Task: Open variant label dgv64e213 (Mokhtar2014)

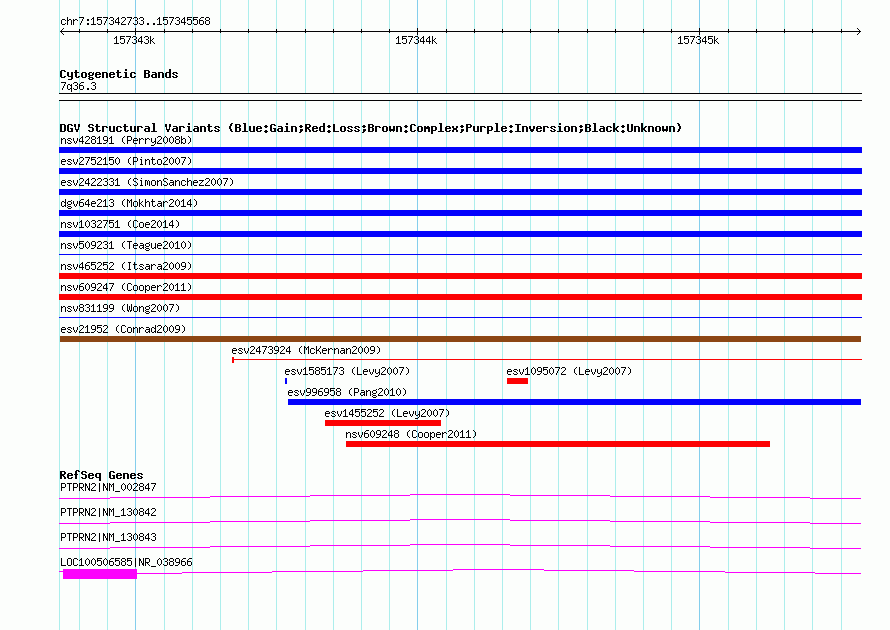Action: click(x=129, y=203)
